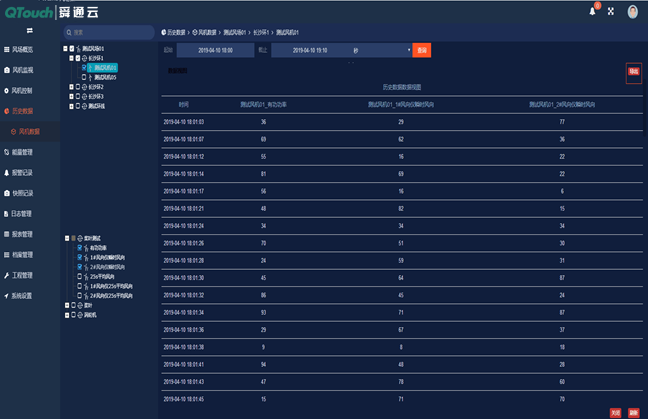
Task: Click the 报警记录 bell icon in sidebar
Action: tap(7, 172)
